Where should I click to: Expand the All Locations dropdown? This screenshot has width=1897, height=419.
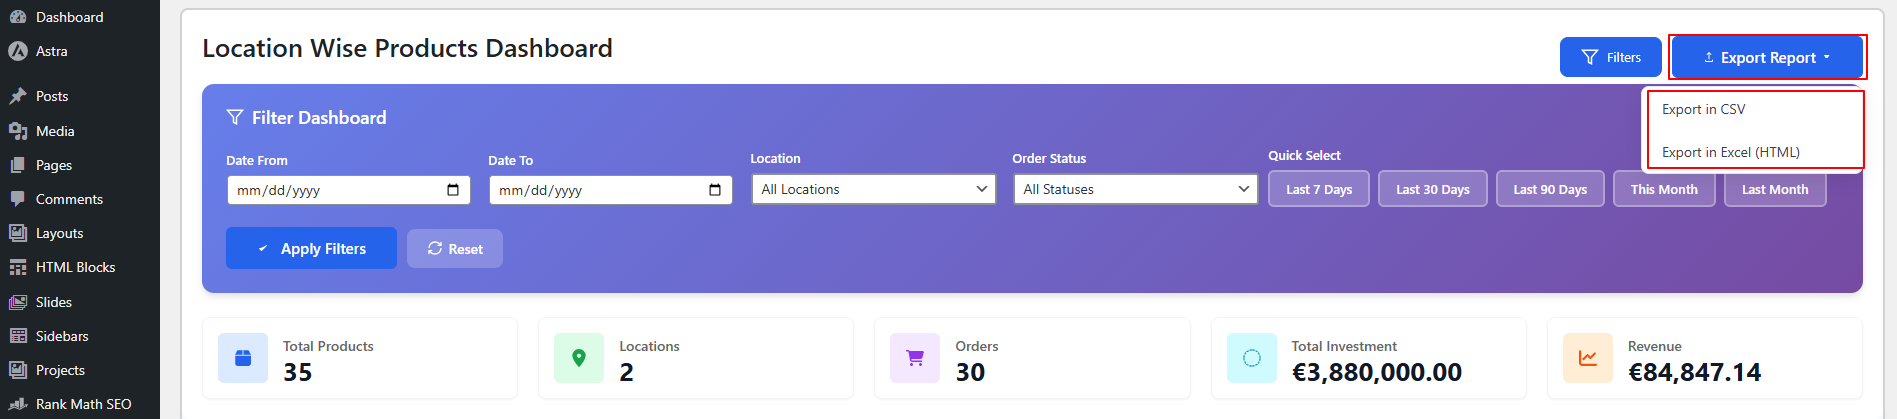point(873,189)
